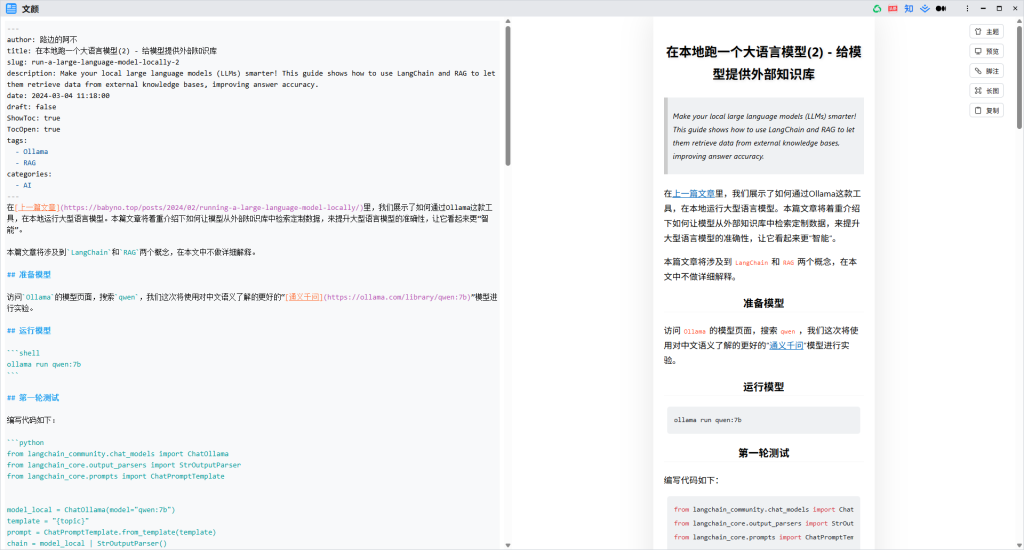Image resolution: width=1024 pixels, height=550 pixels.
Task: Click the '- RAG' tag line
Action: (26, 163)
